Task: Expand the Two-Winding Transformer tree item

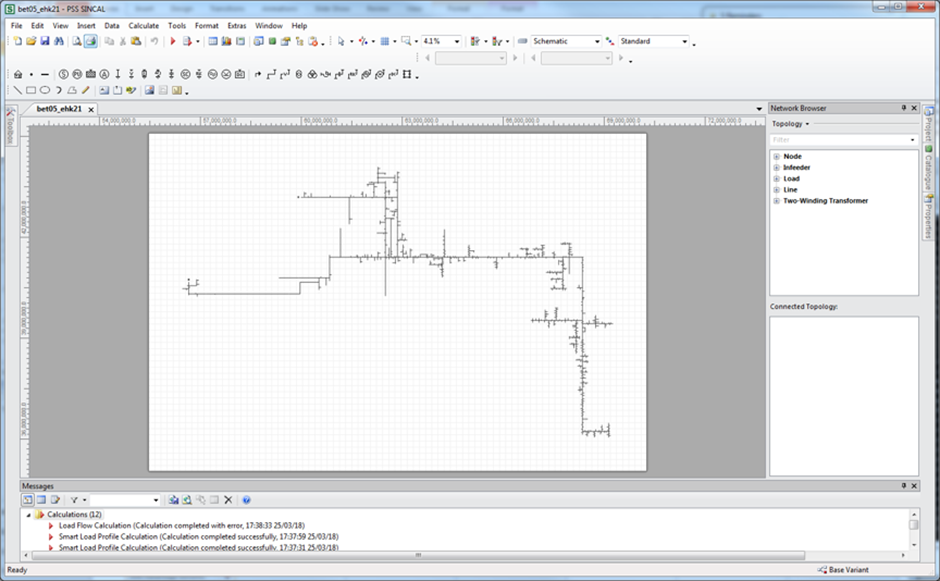Action: coord(776,201)
